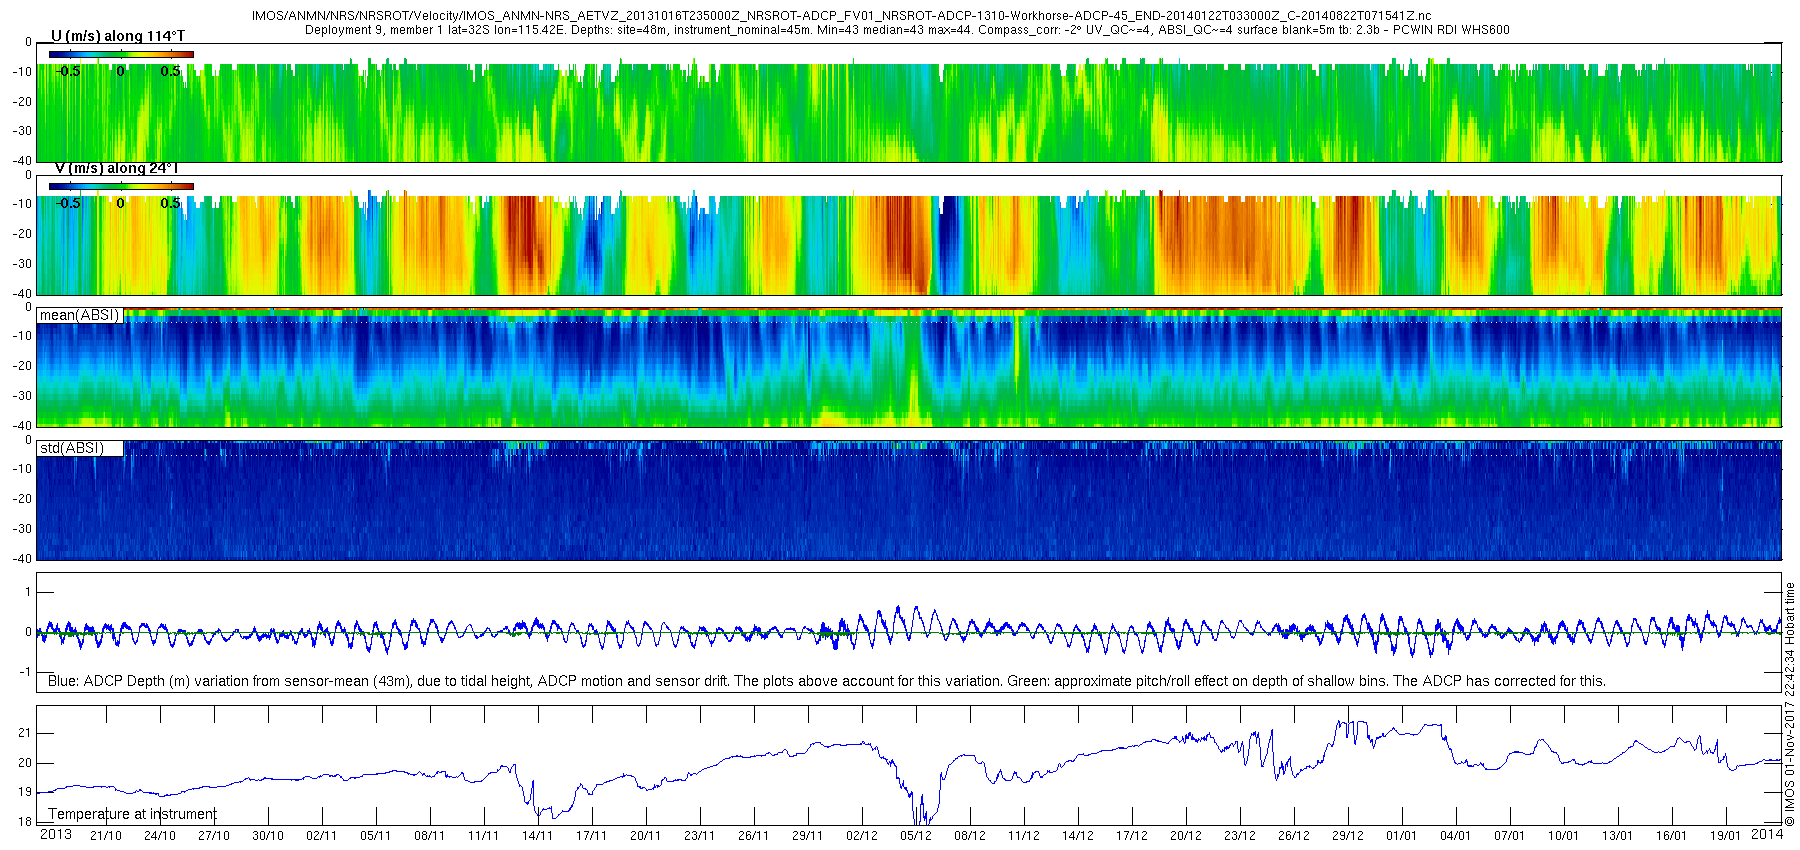The height and width of the screenshot is (850, 1800).
Task: Click the 'Deployment 9, member 1' header line
Action: [907, 30]
